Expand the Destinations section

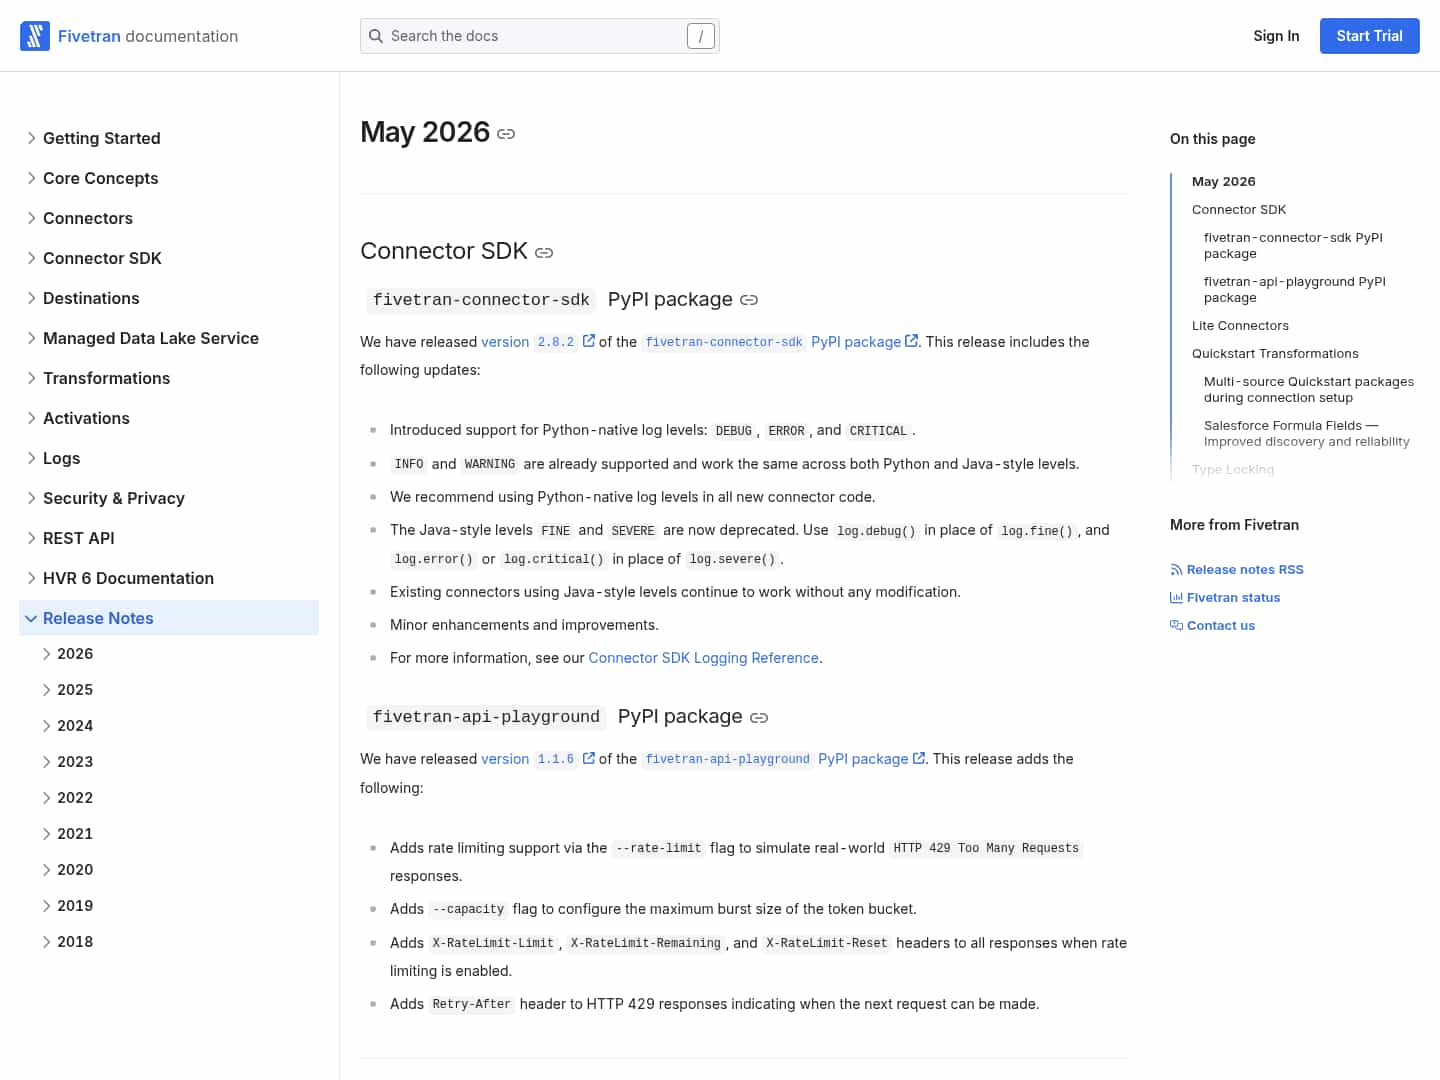click(31, 298)
